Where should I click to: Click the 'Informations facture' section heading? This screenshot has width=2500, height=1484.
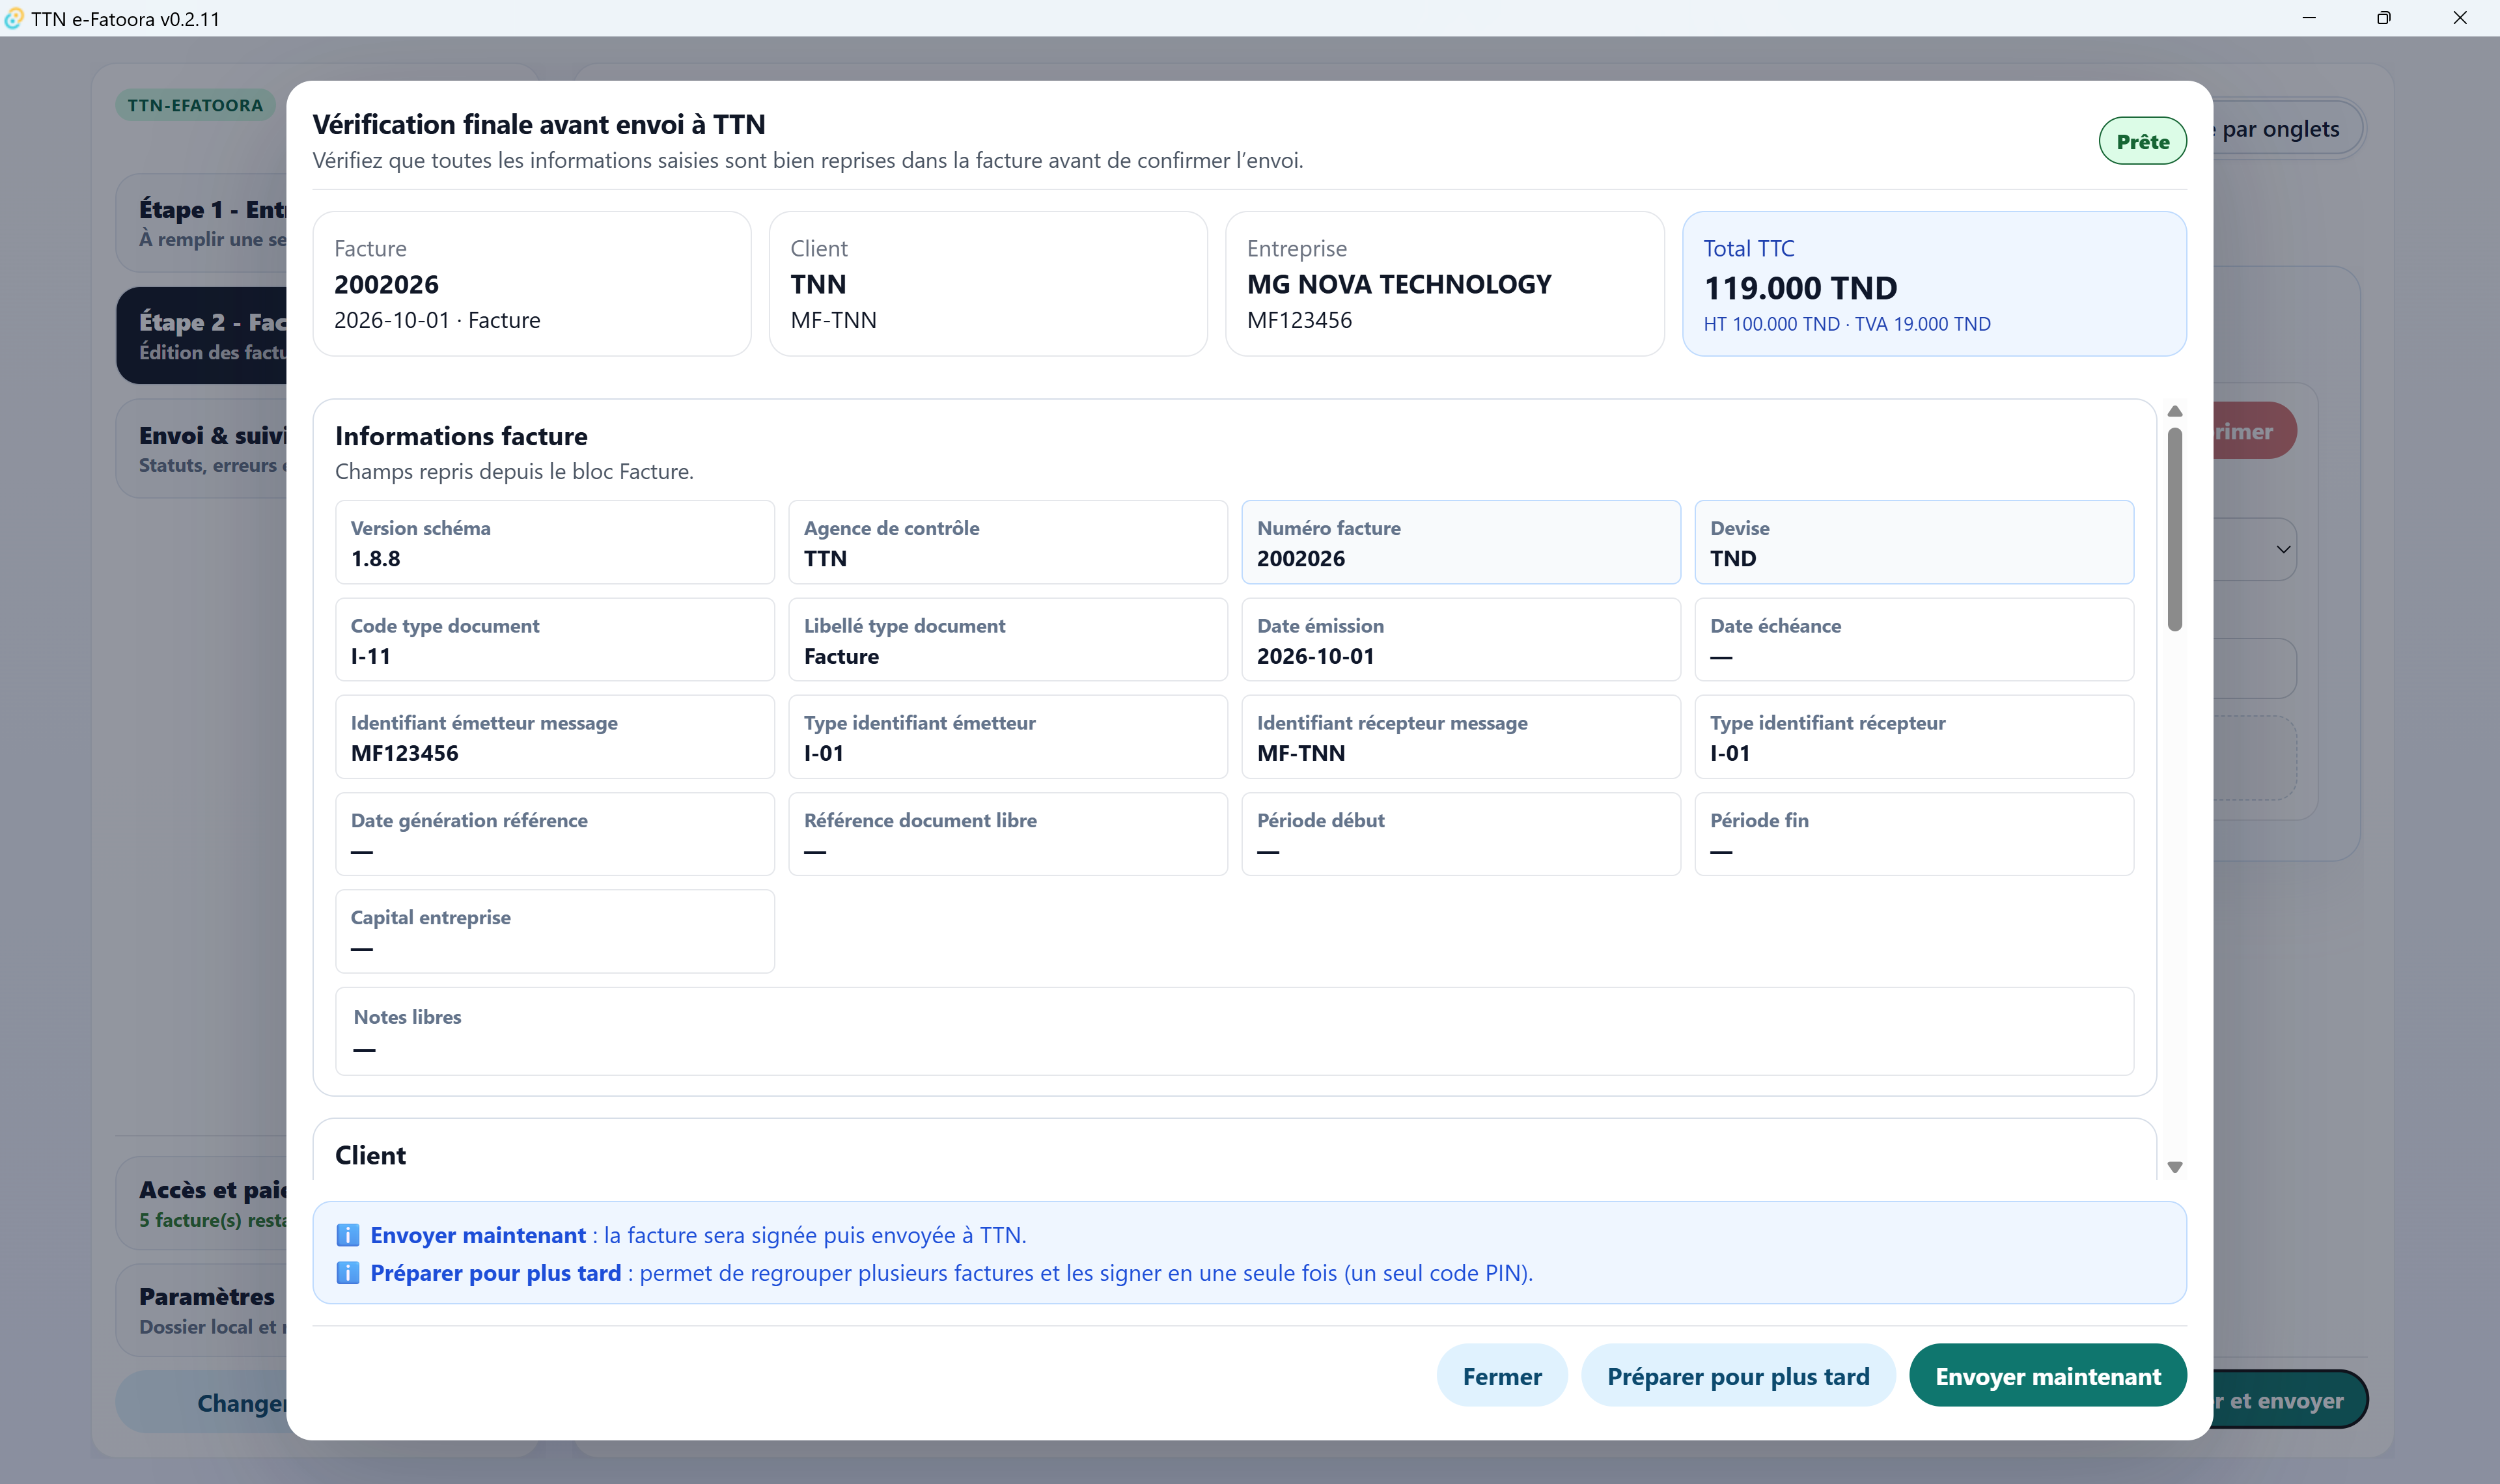pyautogui.click(x=461, y=436)
